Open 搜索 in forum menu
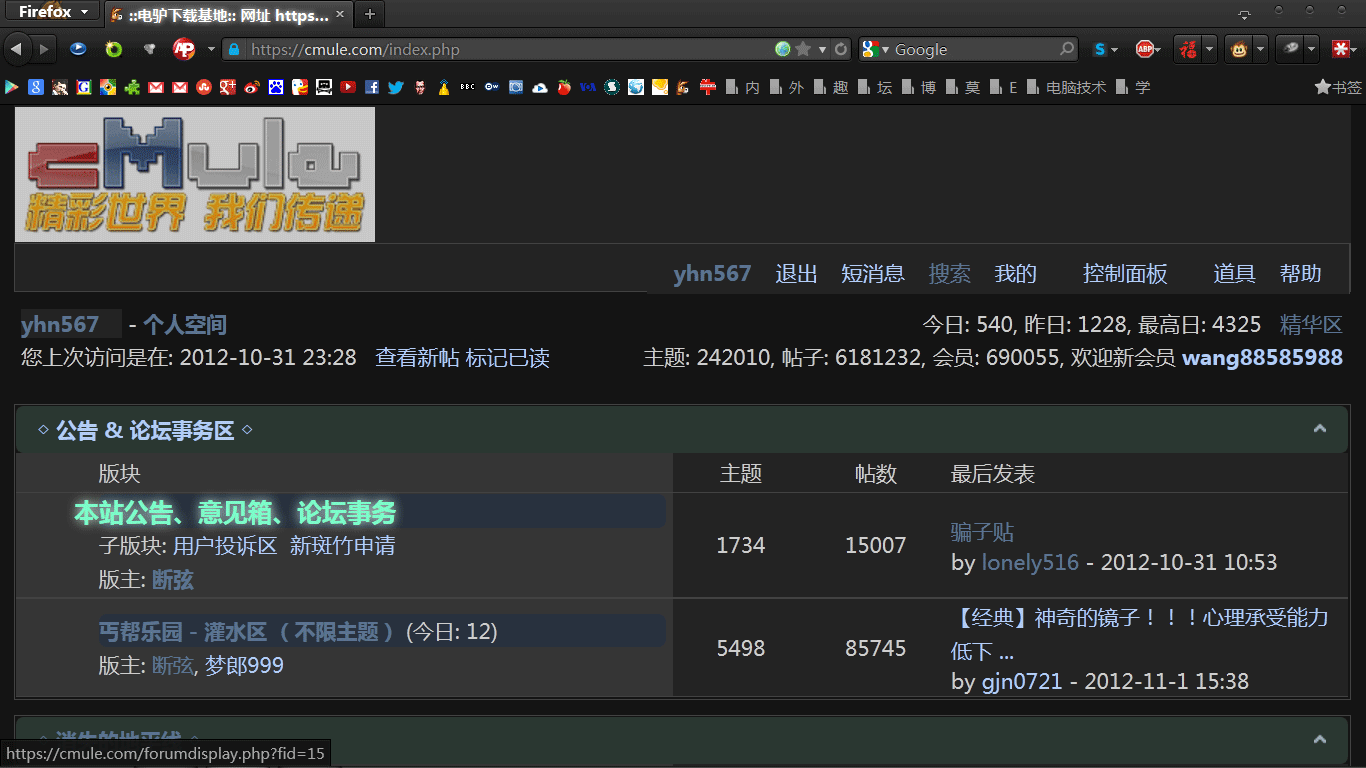 click(950, 274)
